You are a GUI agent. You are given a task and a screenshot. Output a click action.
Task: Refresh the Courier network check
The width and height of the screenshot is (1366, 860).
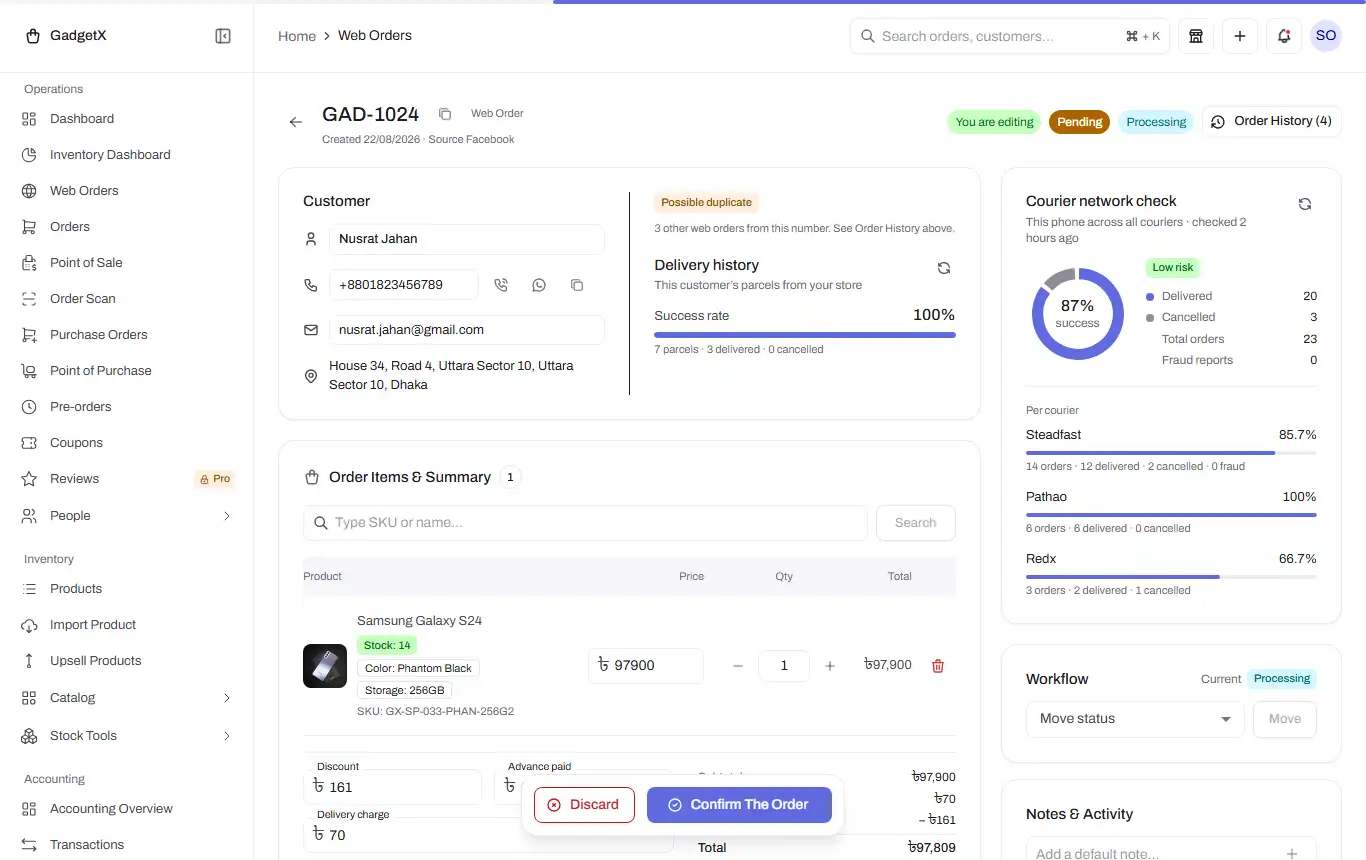[x=1305, y=204]
